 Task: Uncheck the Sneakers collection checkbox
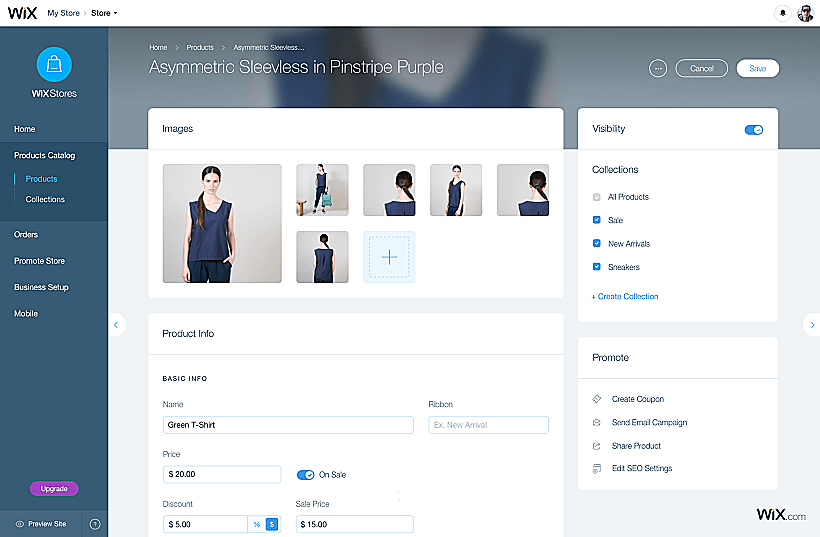597,267
